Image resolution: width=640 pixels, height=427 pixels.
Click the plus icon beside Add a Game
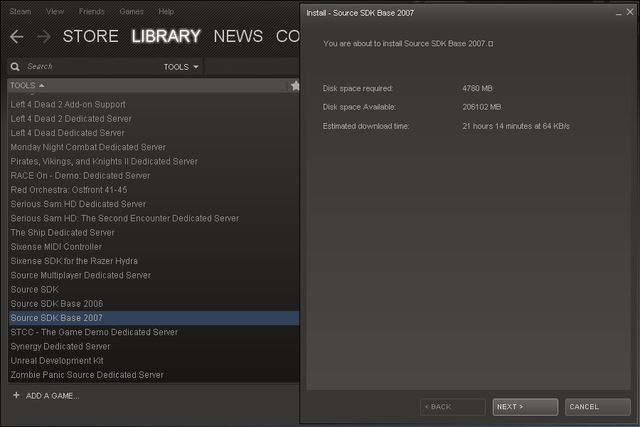(16, 395)
